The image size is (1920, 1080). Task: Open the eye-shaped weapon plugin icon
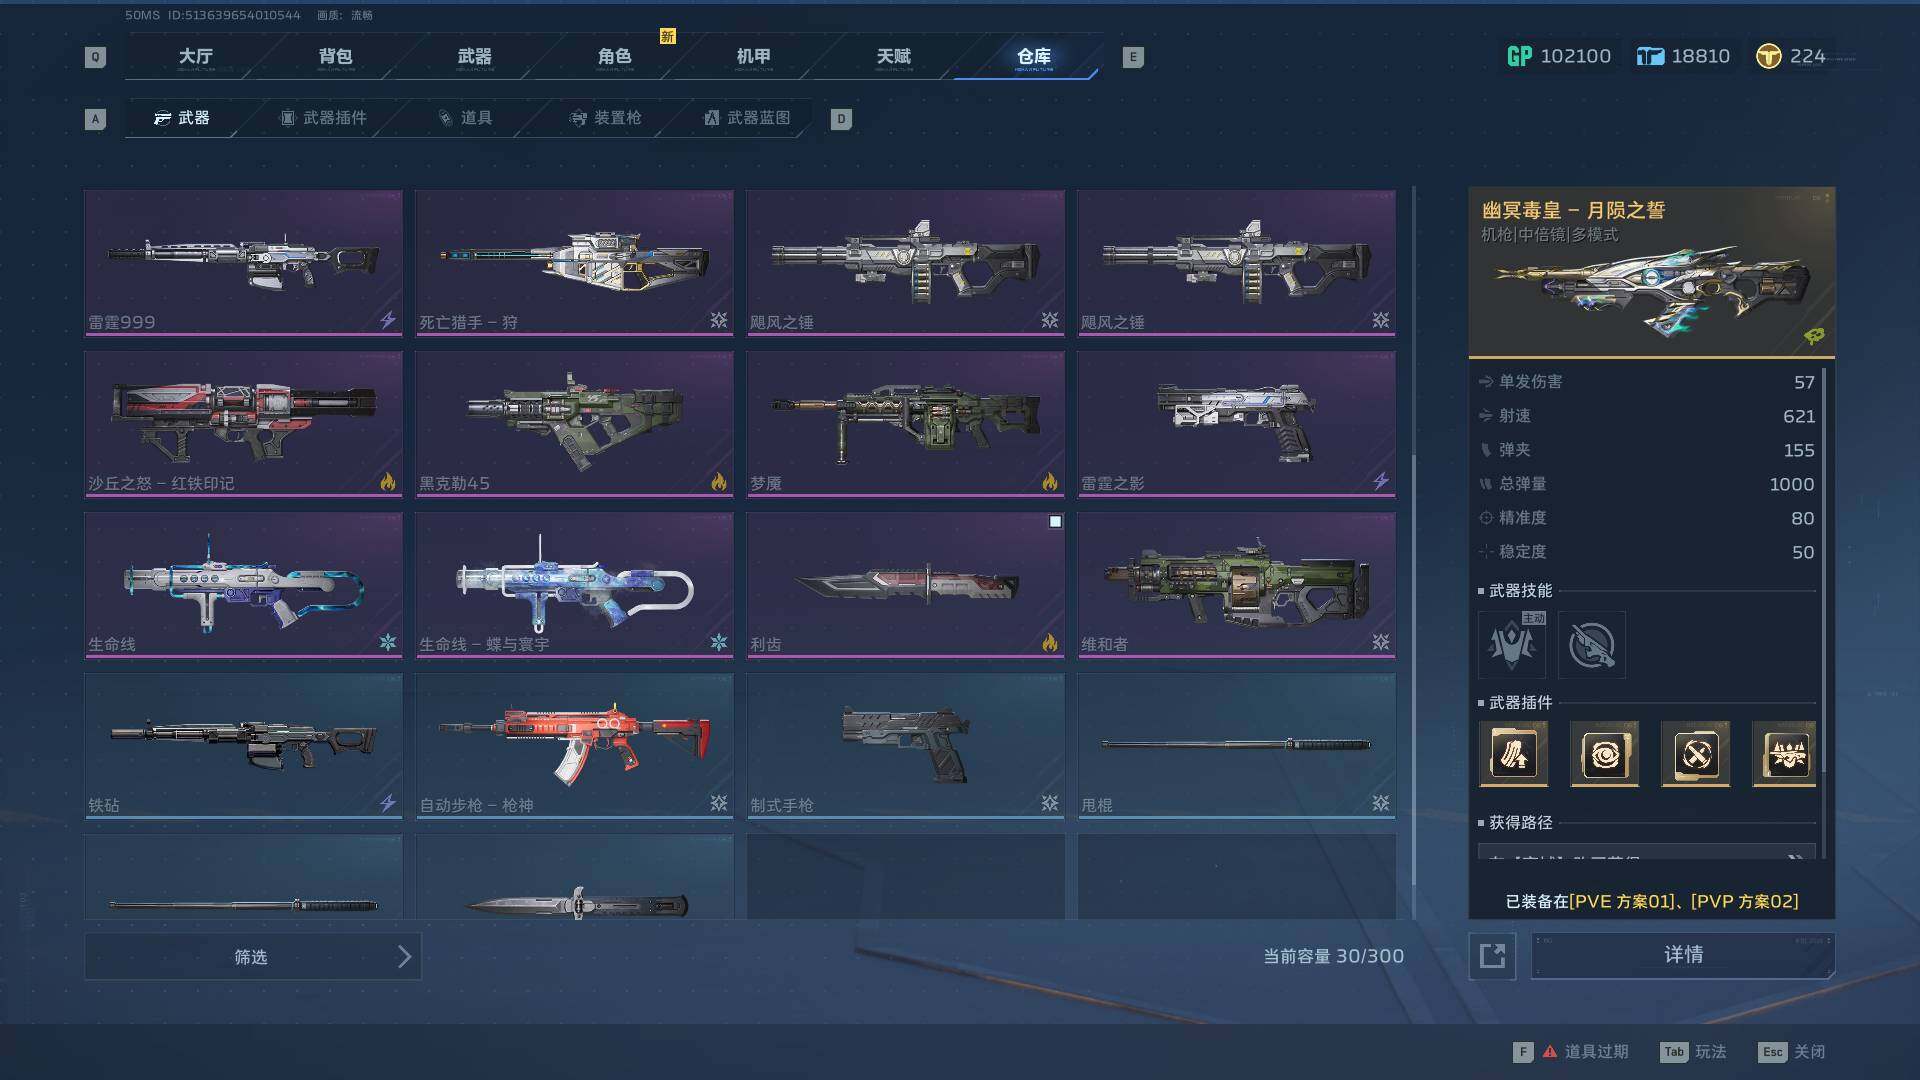coord(1604,754)
